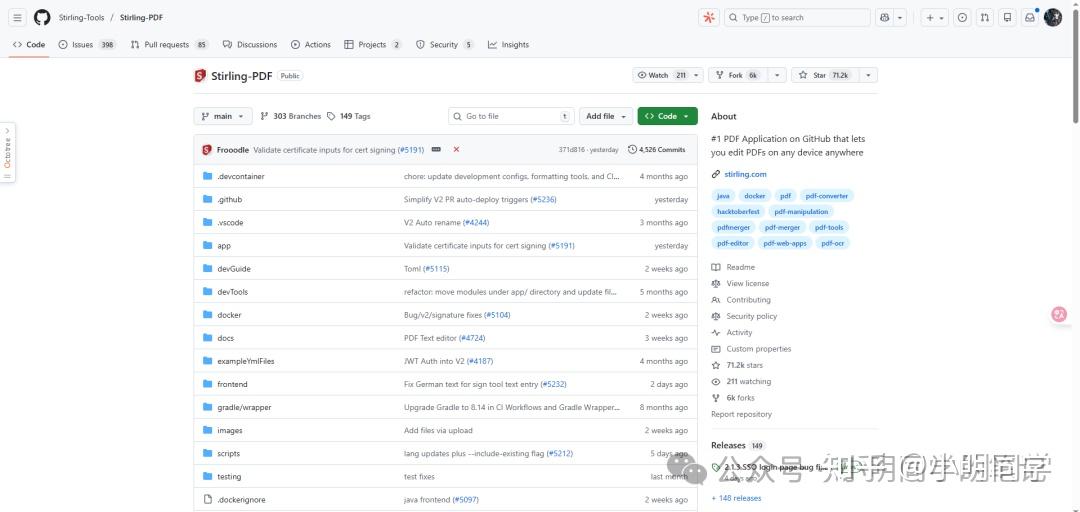The image size is (1080, 512).
Task: Open notifications inbox icon
Action: [1029, 17]
